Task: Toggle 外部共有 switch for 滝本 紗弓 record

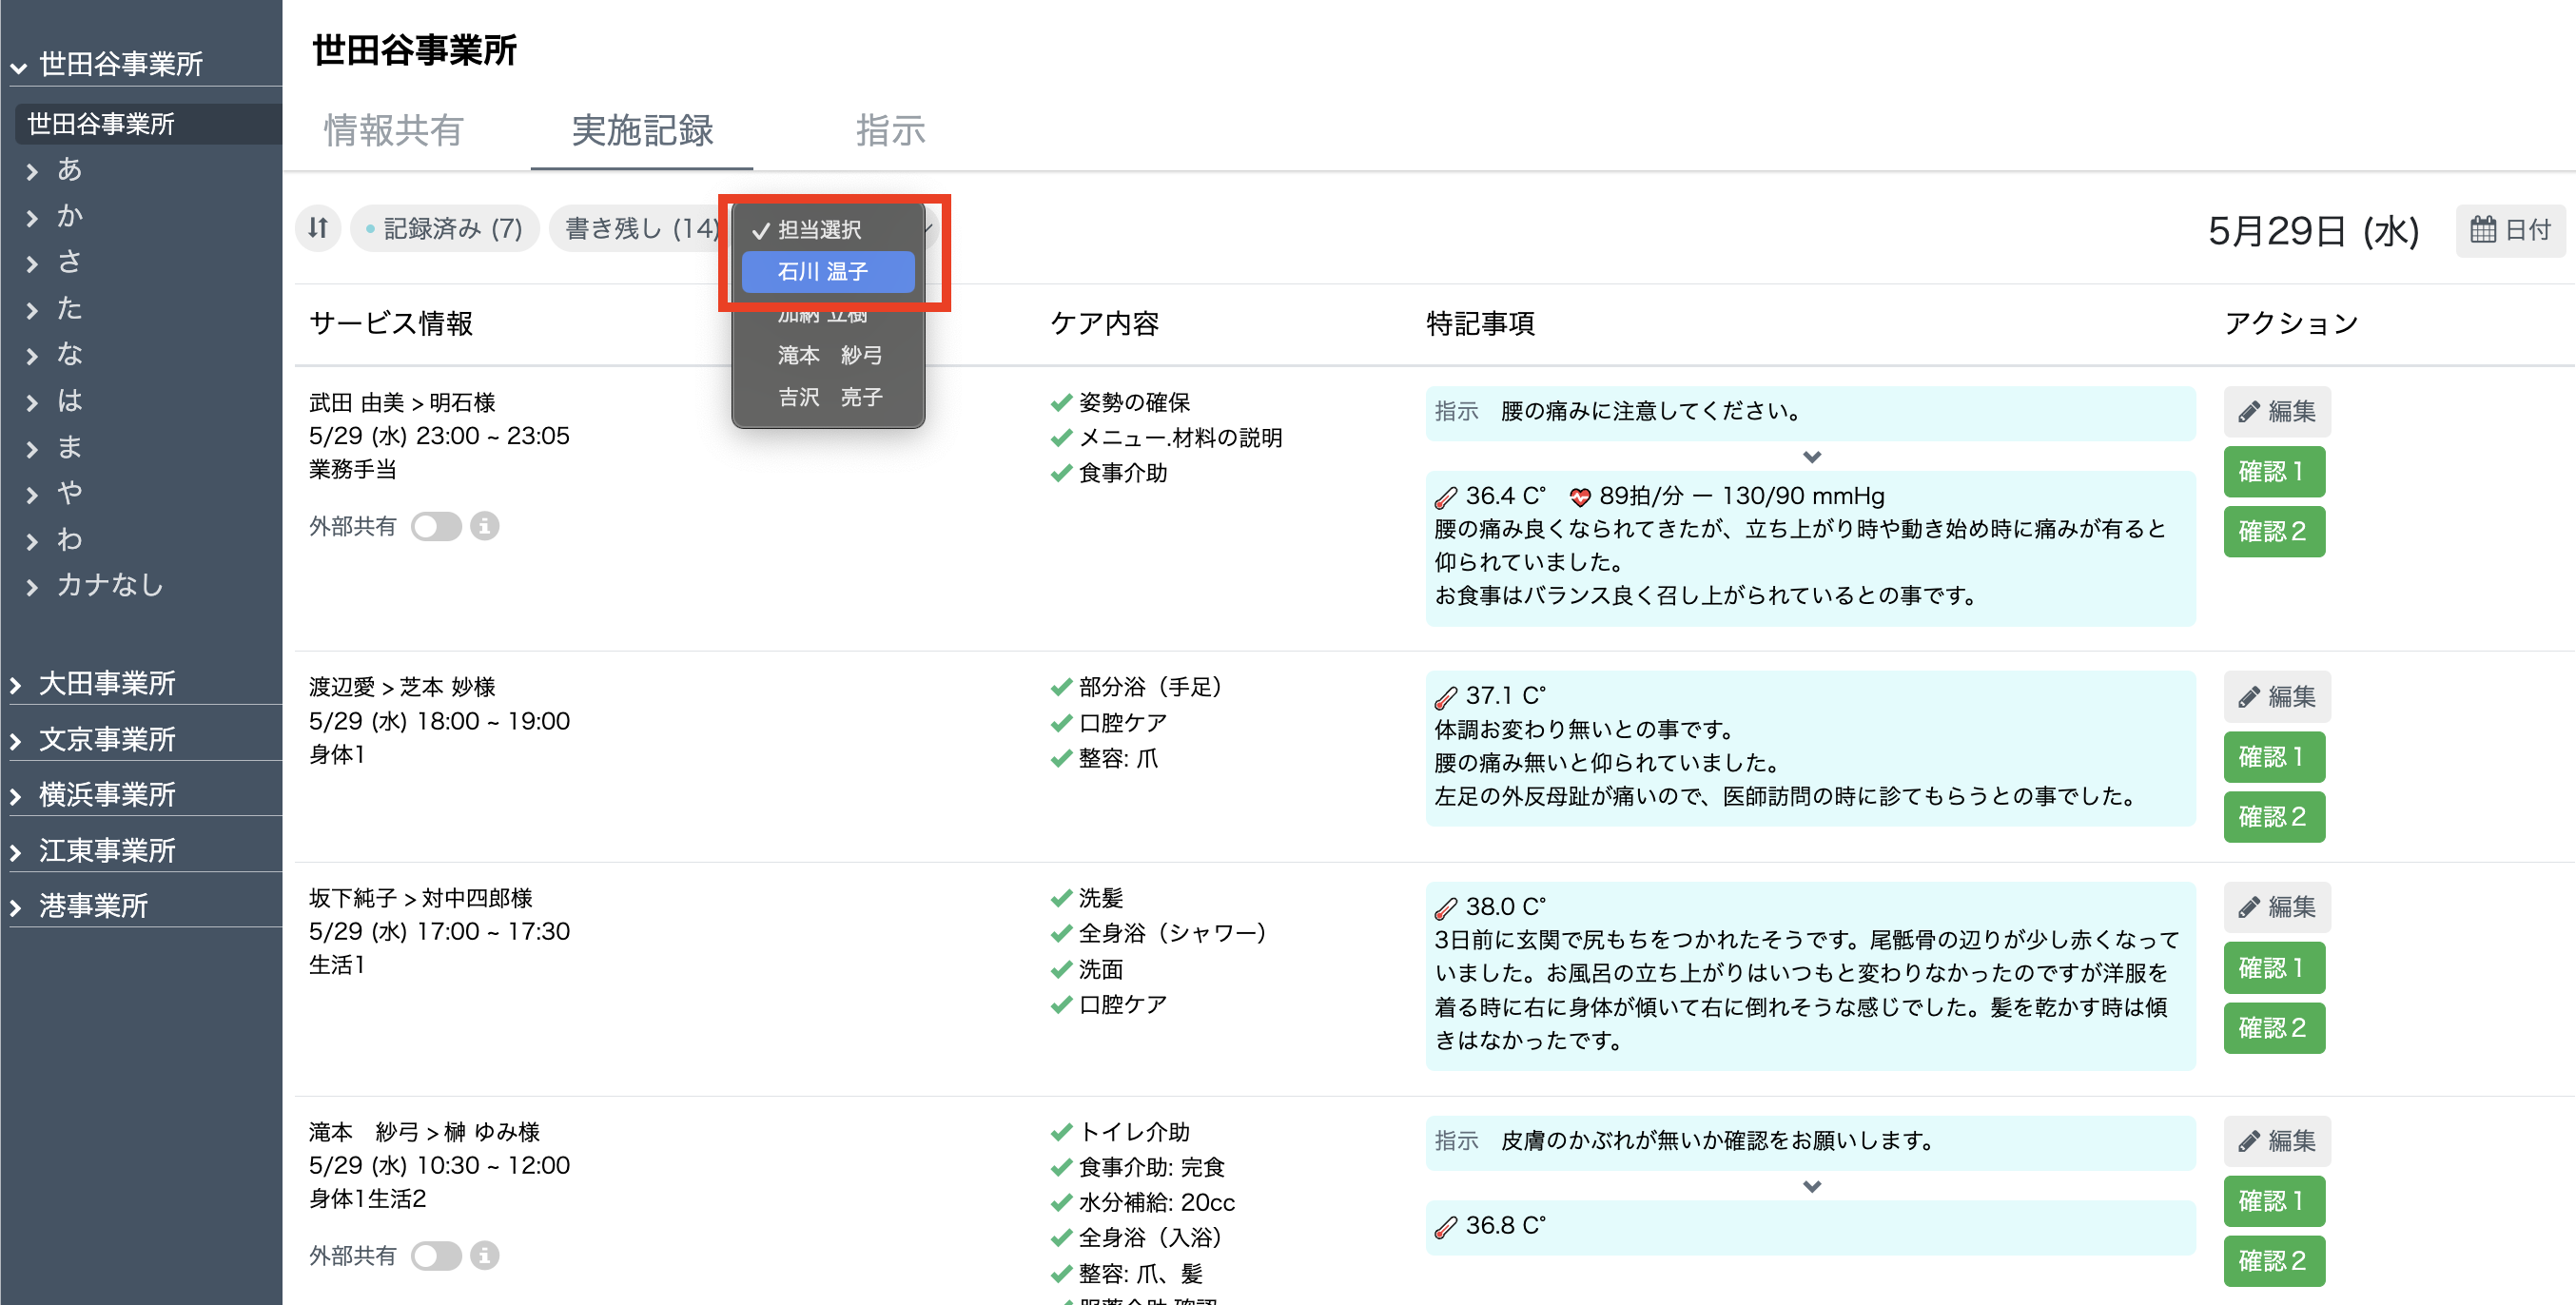Action: pos(437,1255)
